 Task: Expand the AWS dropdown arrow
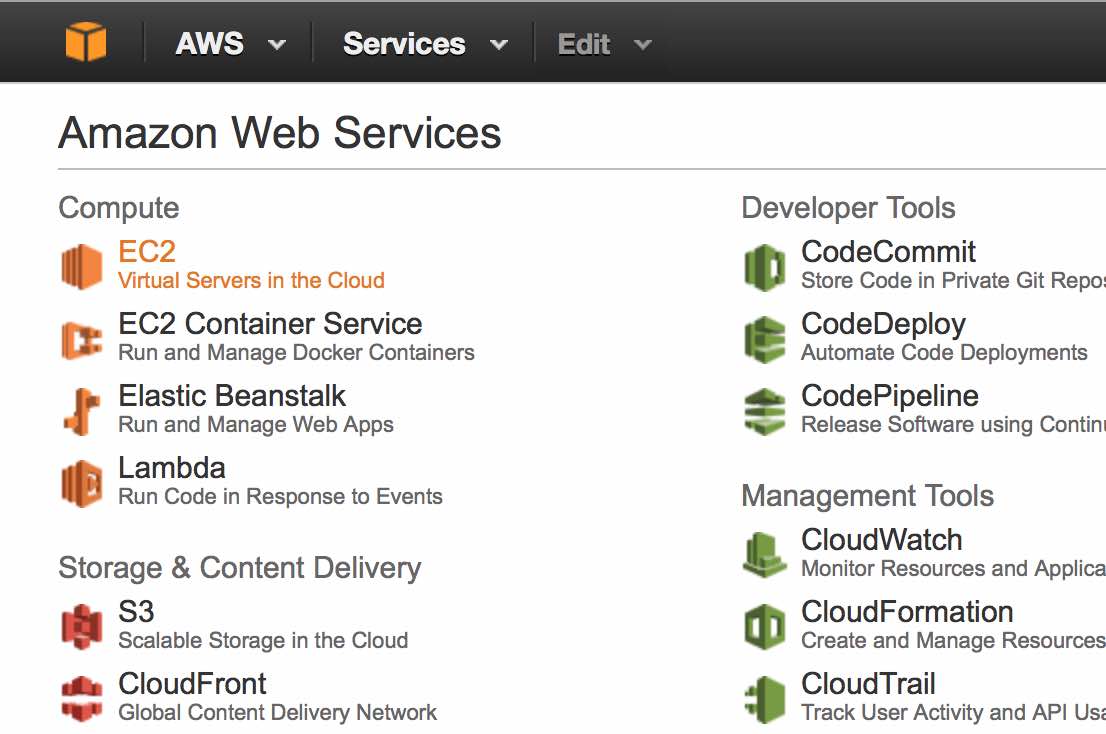coord(277,45)
